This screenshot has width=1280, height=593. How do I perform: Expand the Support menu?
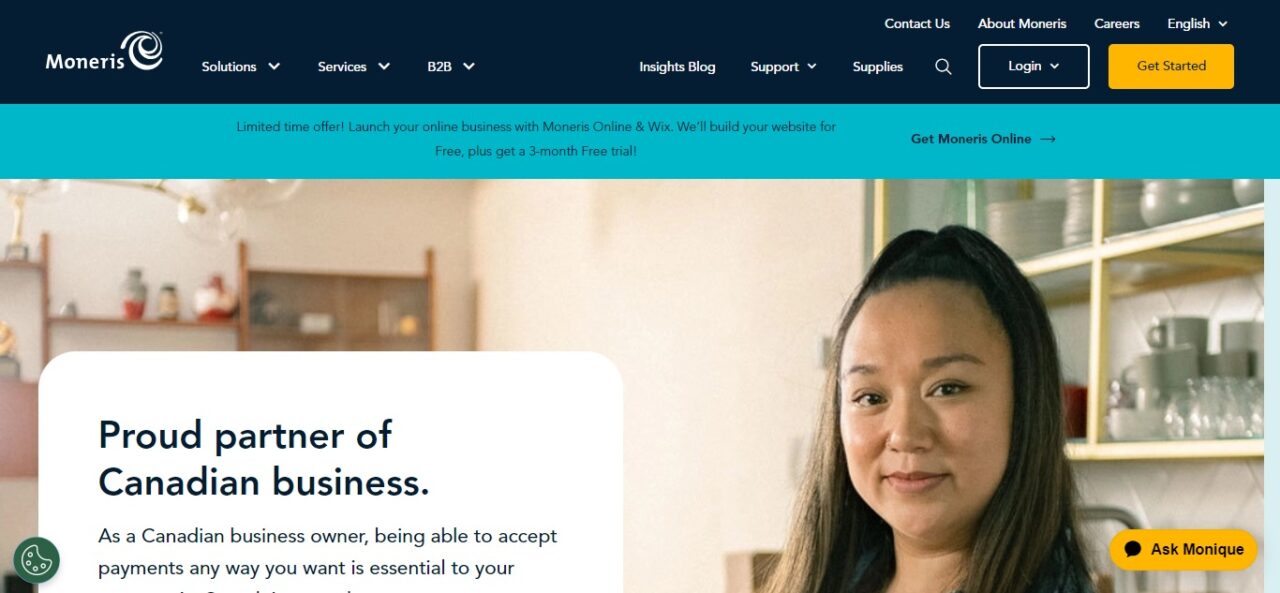[784, 67]
